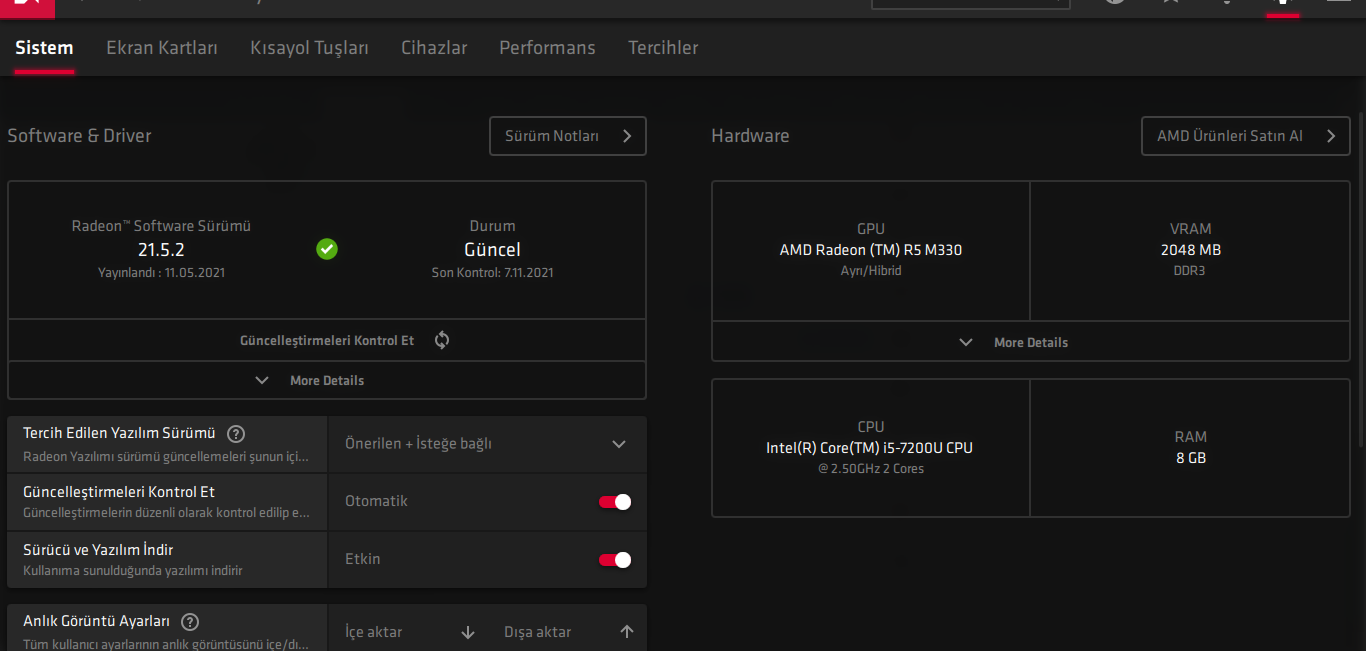Click the refresh icon beside Güncelleştirmeleri Kontrol Et
The image size is (1366, 651).
(x=442, y=340)
